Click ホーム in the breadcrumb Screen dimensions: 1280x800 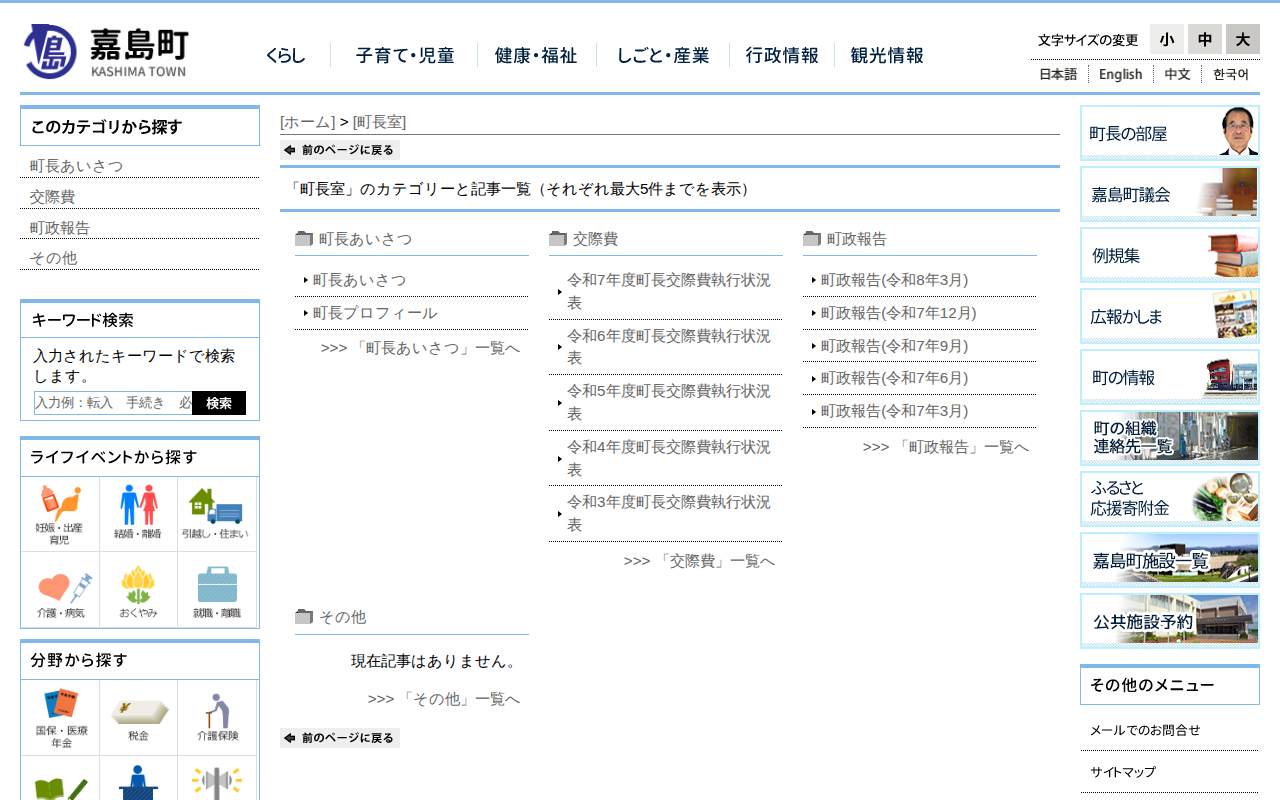click(307, 122)
